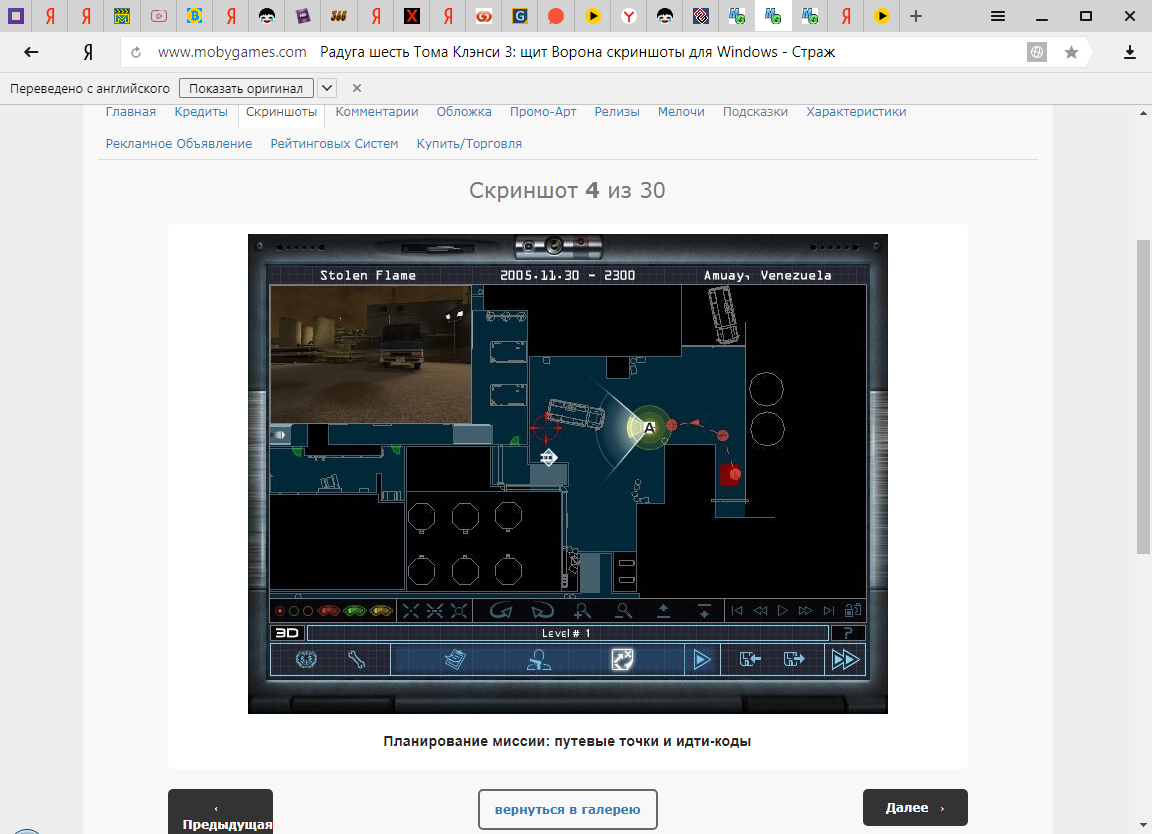The image size is (1152, 834).
Task: Click the www.mobygames.com address field
Action: click(231, 52)
